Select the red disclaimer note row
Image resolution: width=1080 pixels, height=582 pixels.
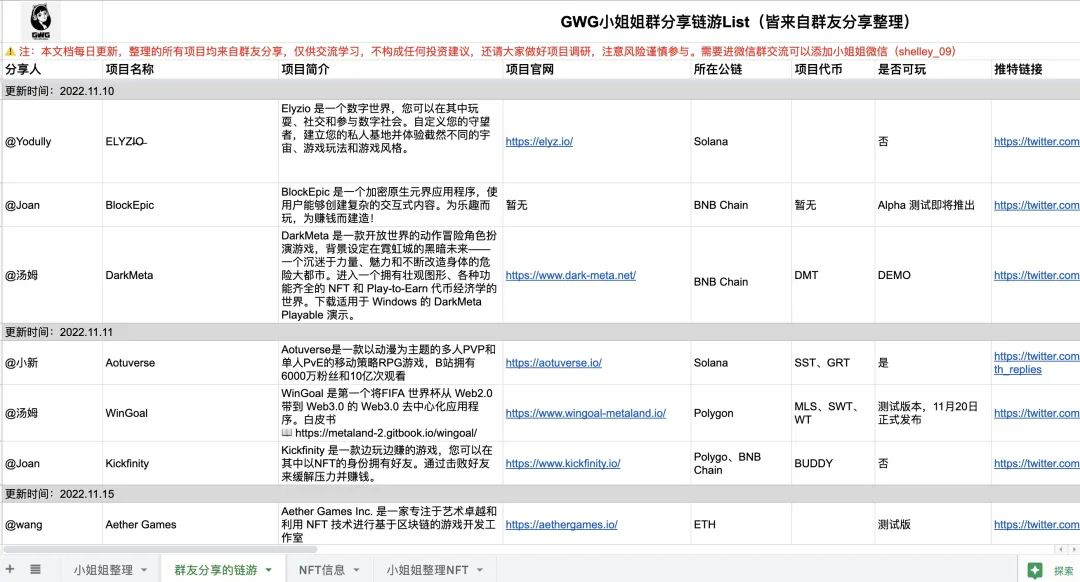tap(540, 52)
